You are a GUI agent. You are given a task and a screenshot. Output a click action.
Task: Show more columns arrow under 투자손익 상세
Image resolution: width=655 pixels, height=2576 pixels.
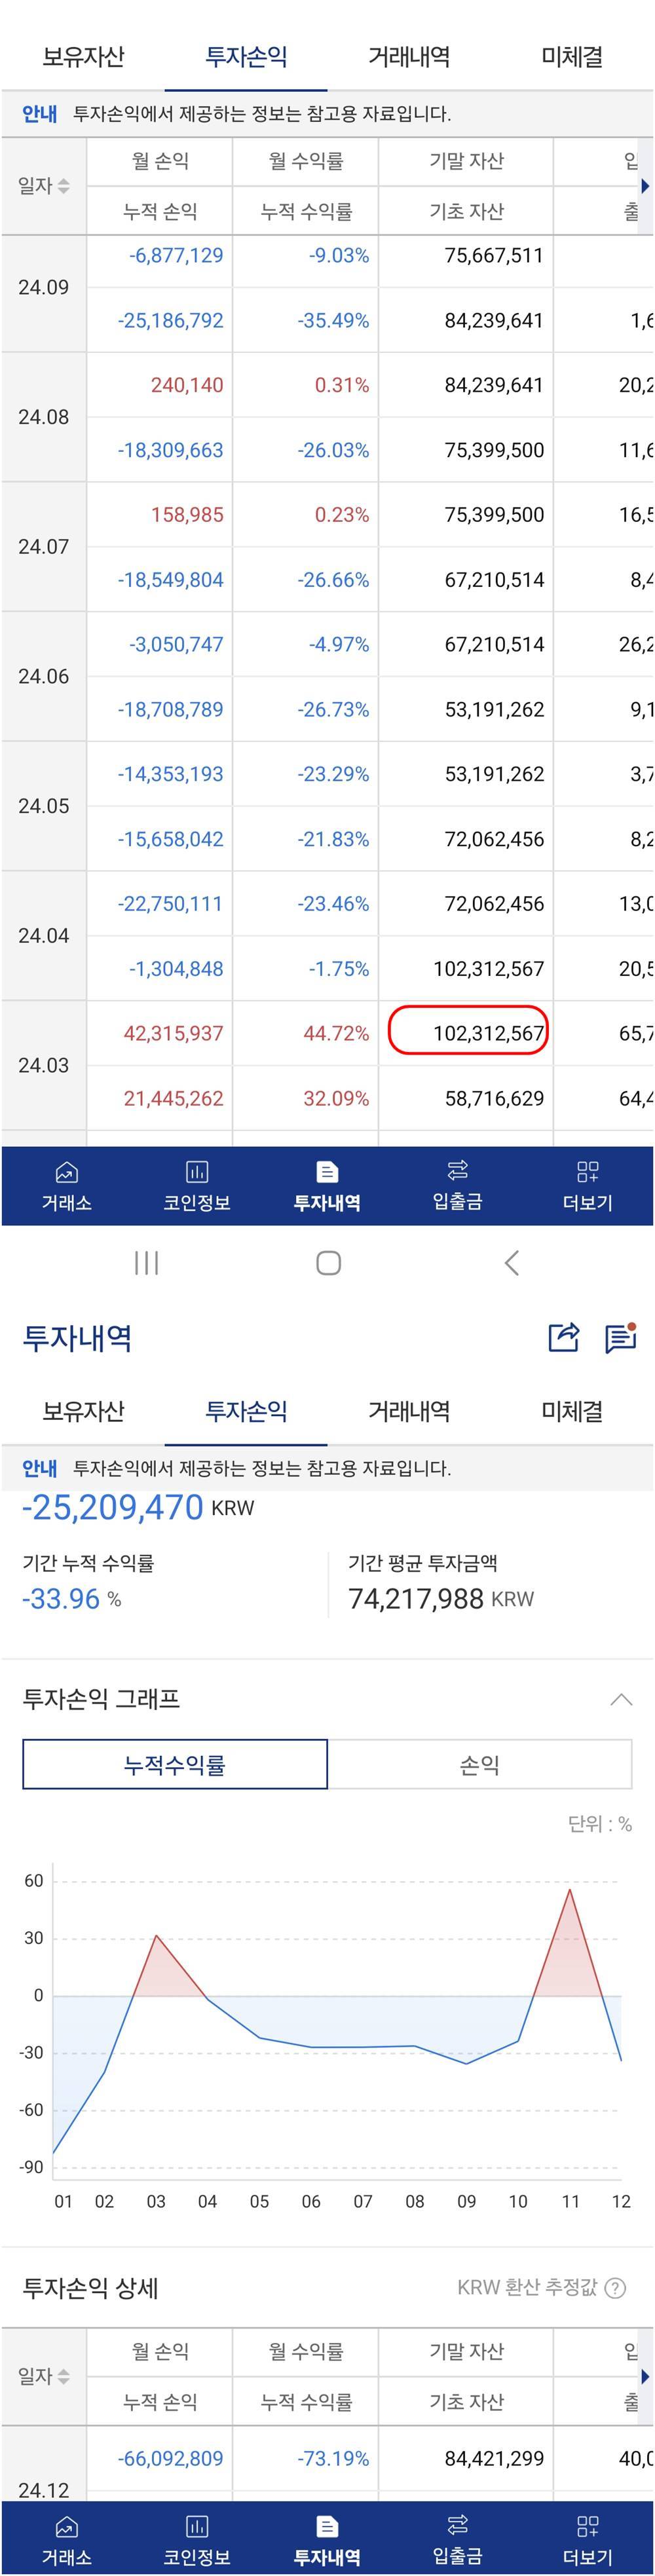point(645,2375)
